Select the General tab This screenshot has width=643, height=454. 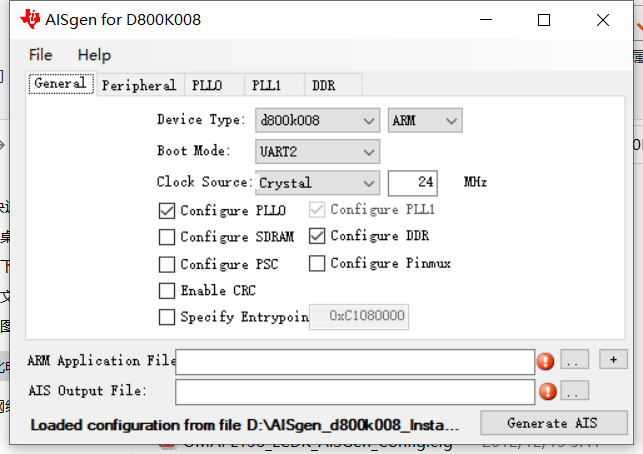coord(61,83)
